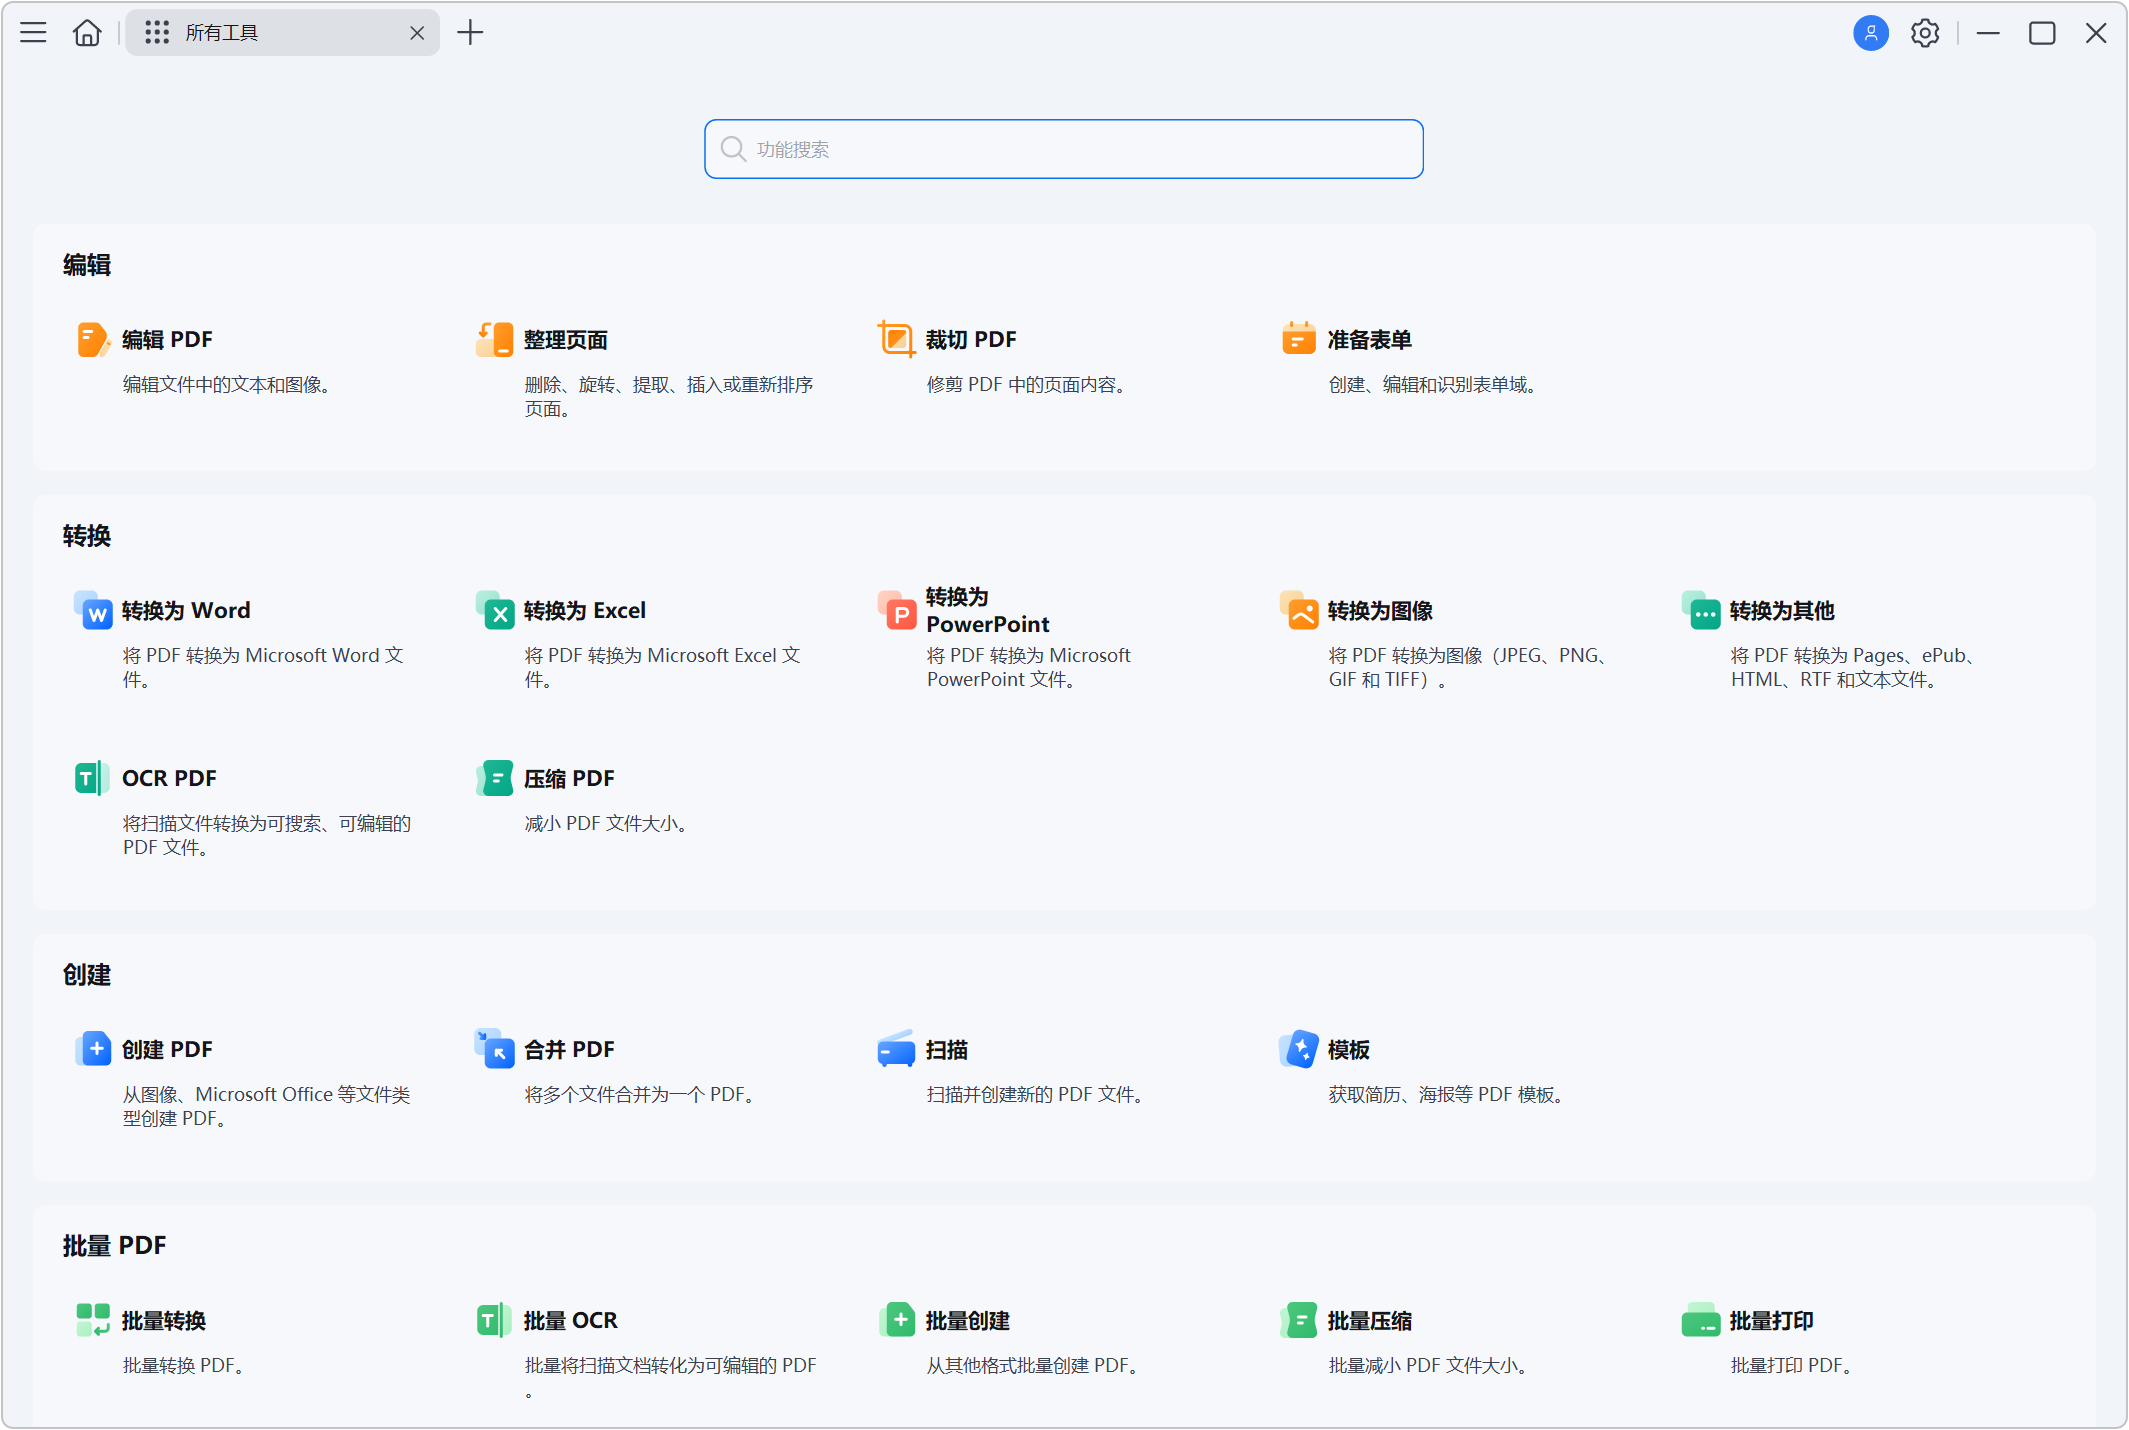Open the 创建 PDF tool title

[167, 1050]
